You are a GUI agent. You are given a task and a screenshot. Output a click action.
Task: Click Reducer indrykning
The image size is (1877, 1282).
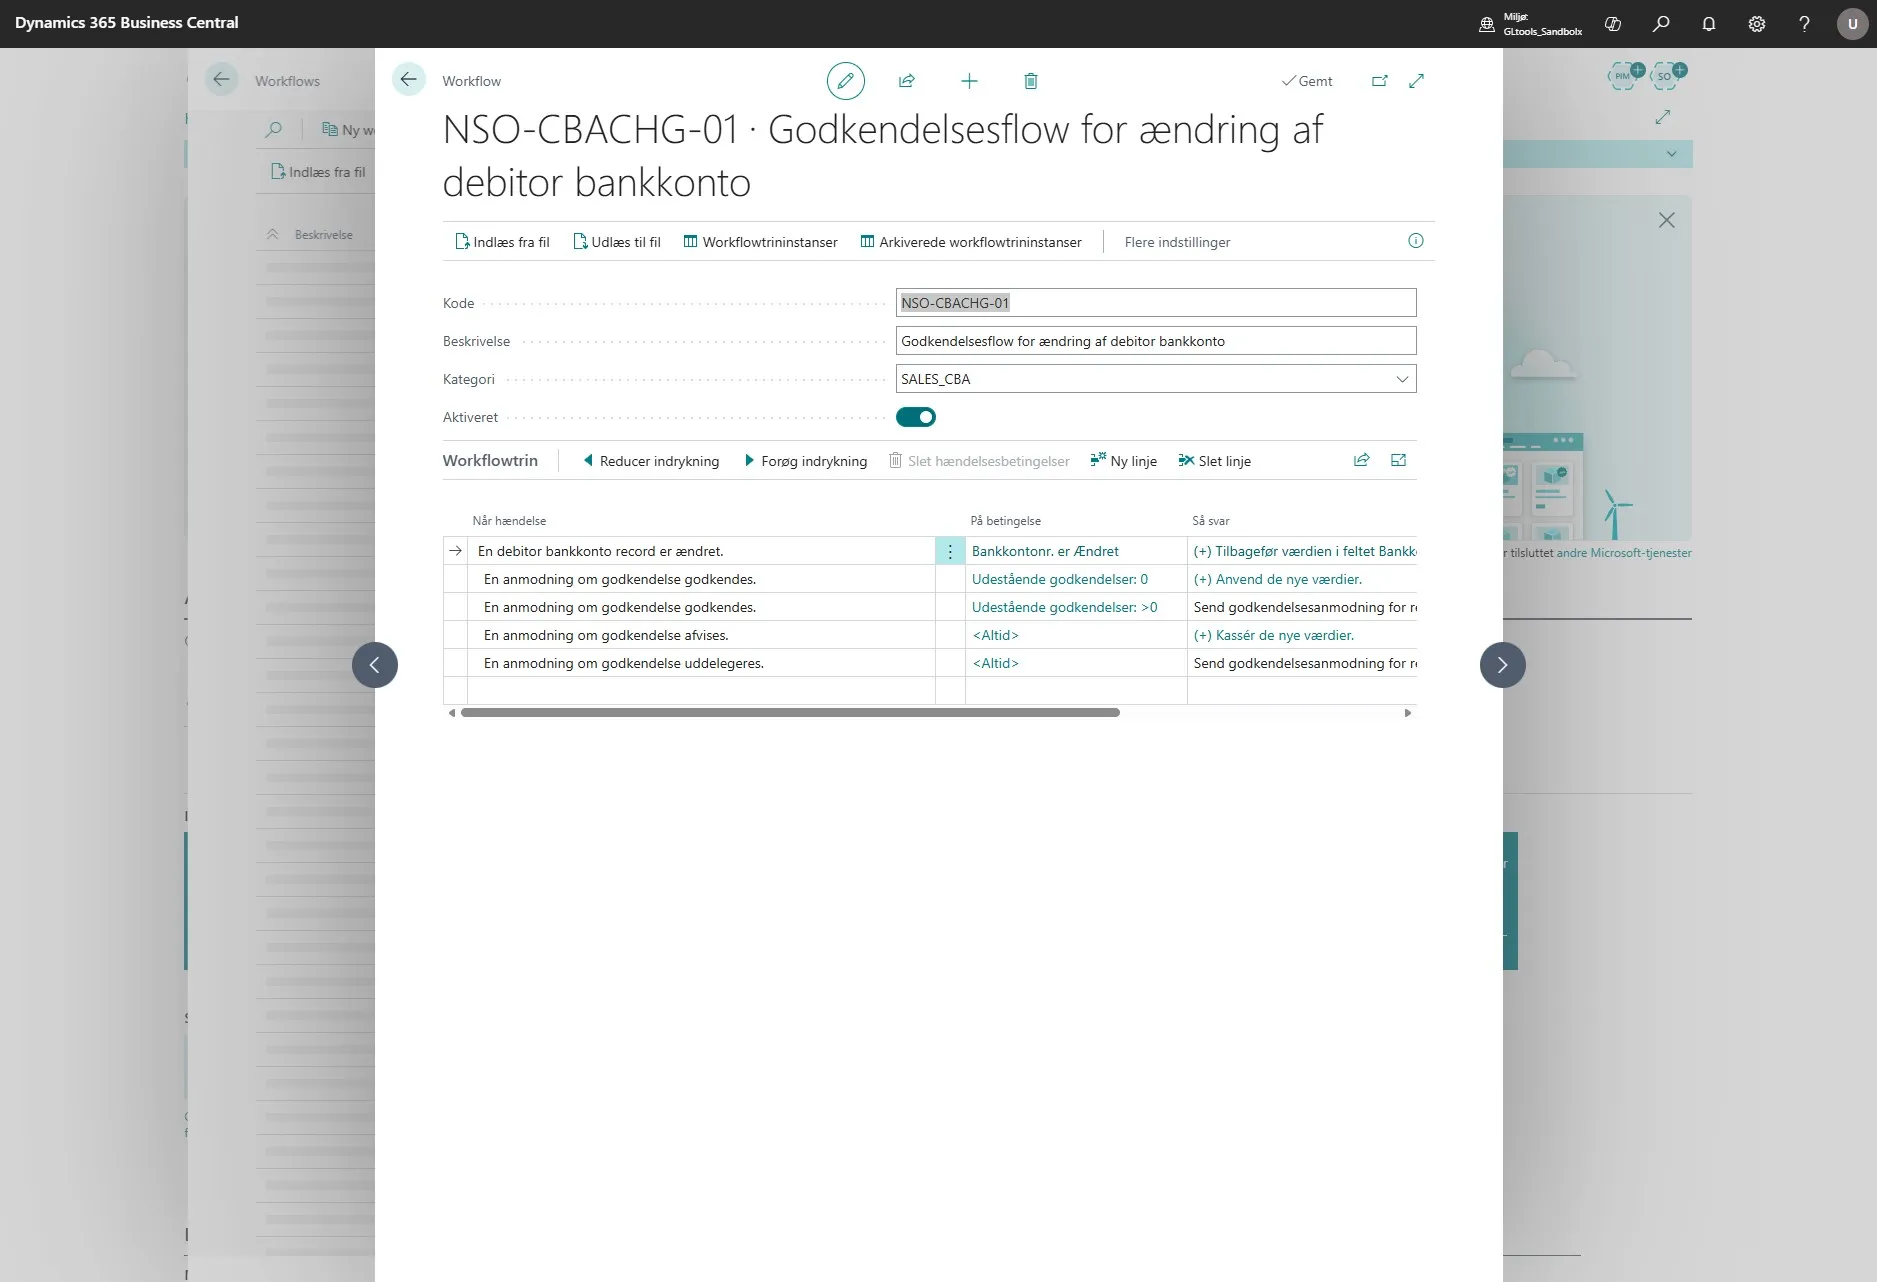651,461
